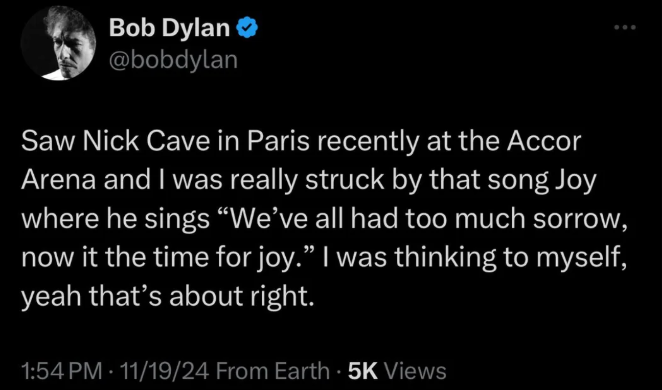Open the tweet's three-dot more options menu
662x390 pixels.
[x=624, y=28]
